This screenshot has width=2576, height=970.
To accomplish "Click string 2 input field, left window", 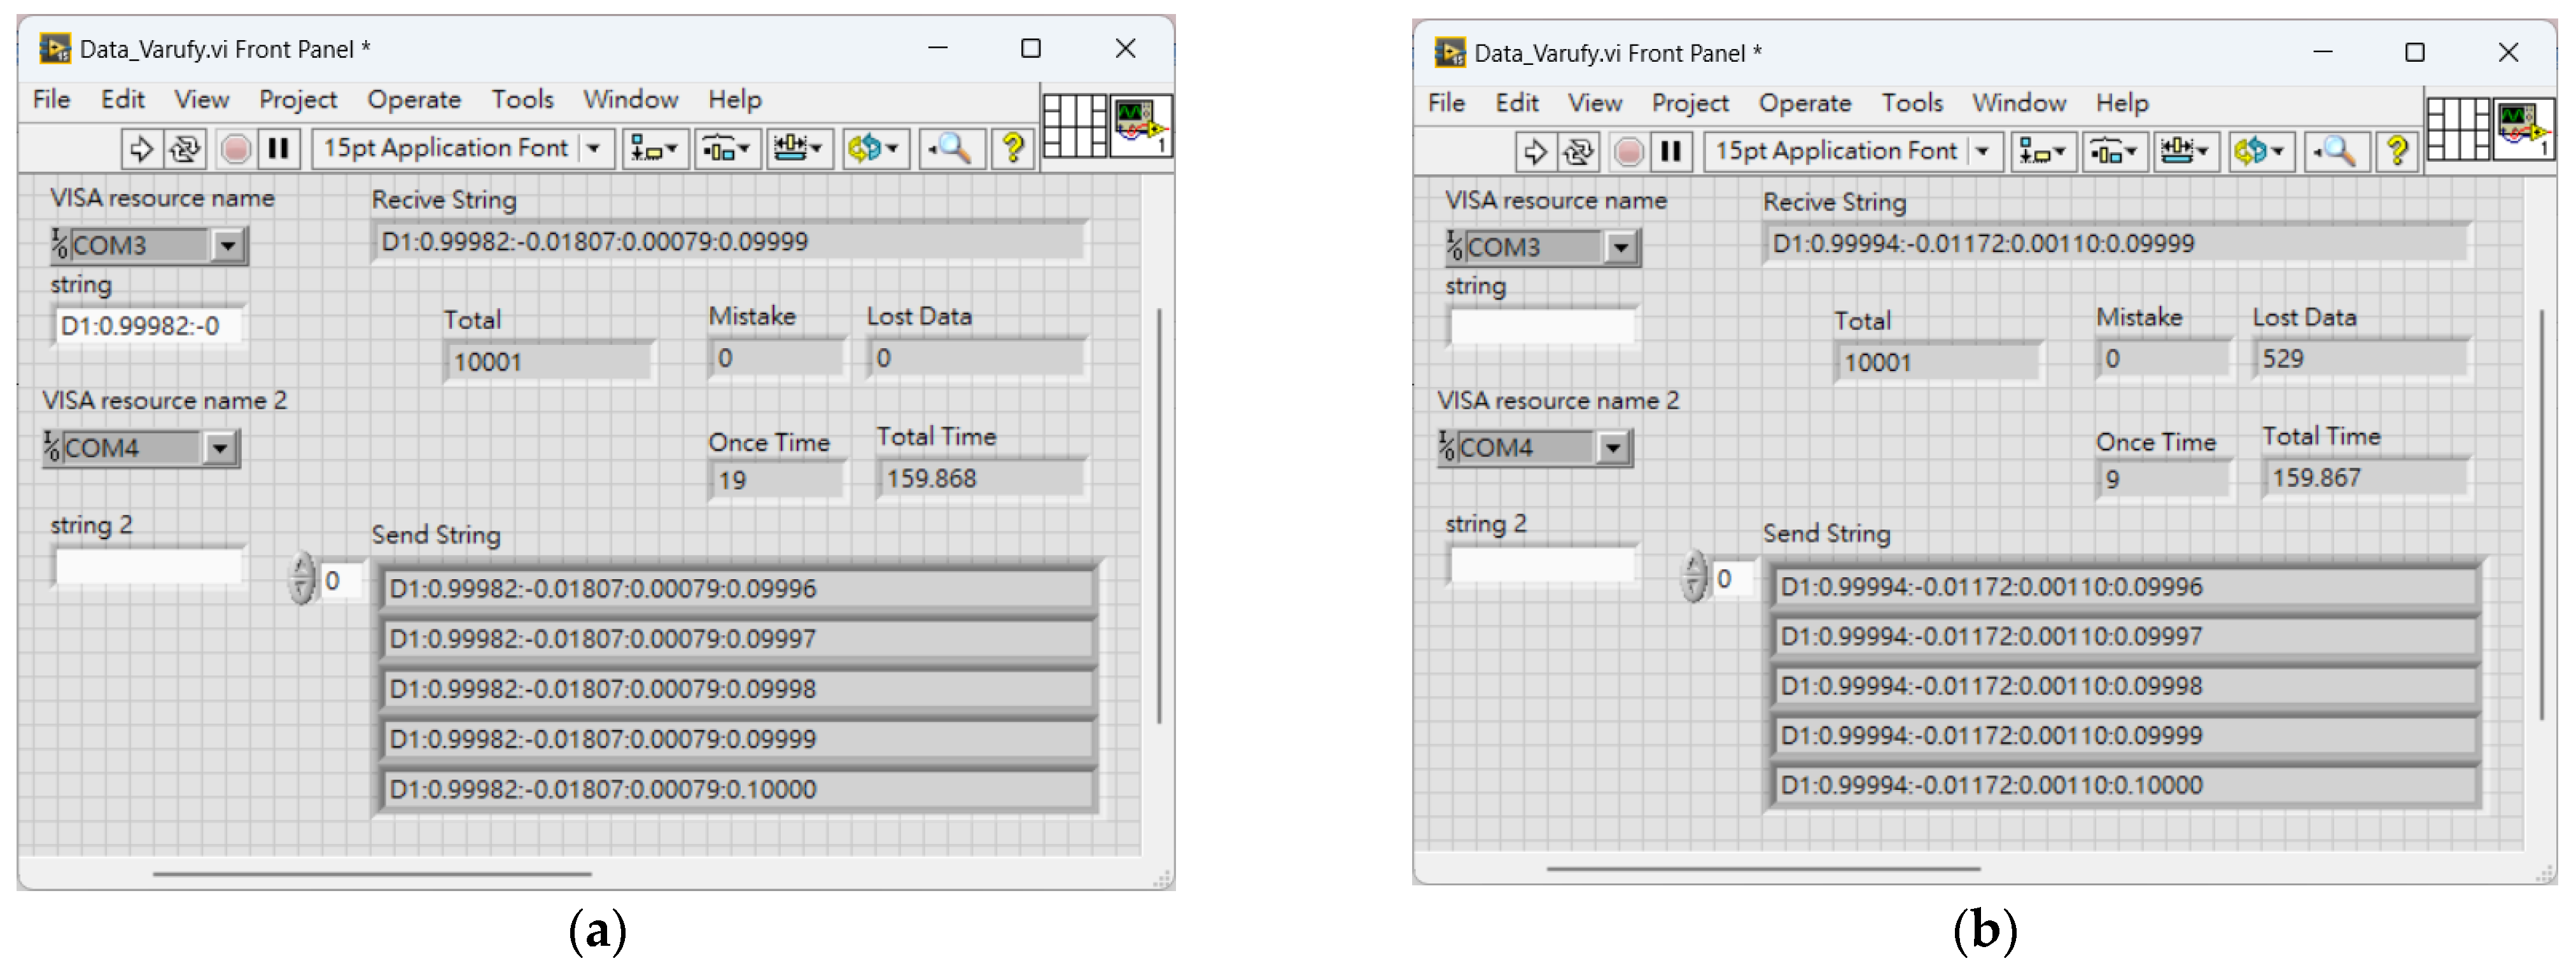I will [x=149, y=567].
